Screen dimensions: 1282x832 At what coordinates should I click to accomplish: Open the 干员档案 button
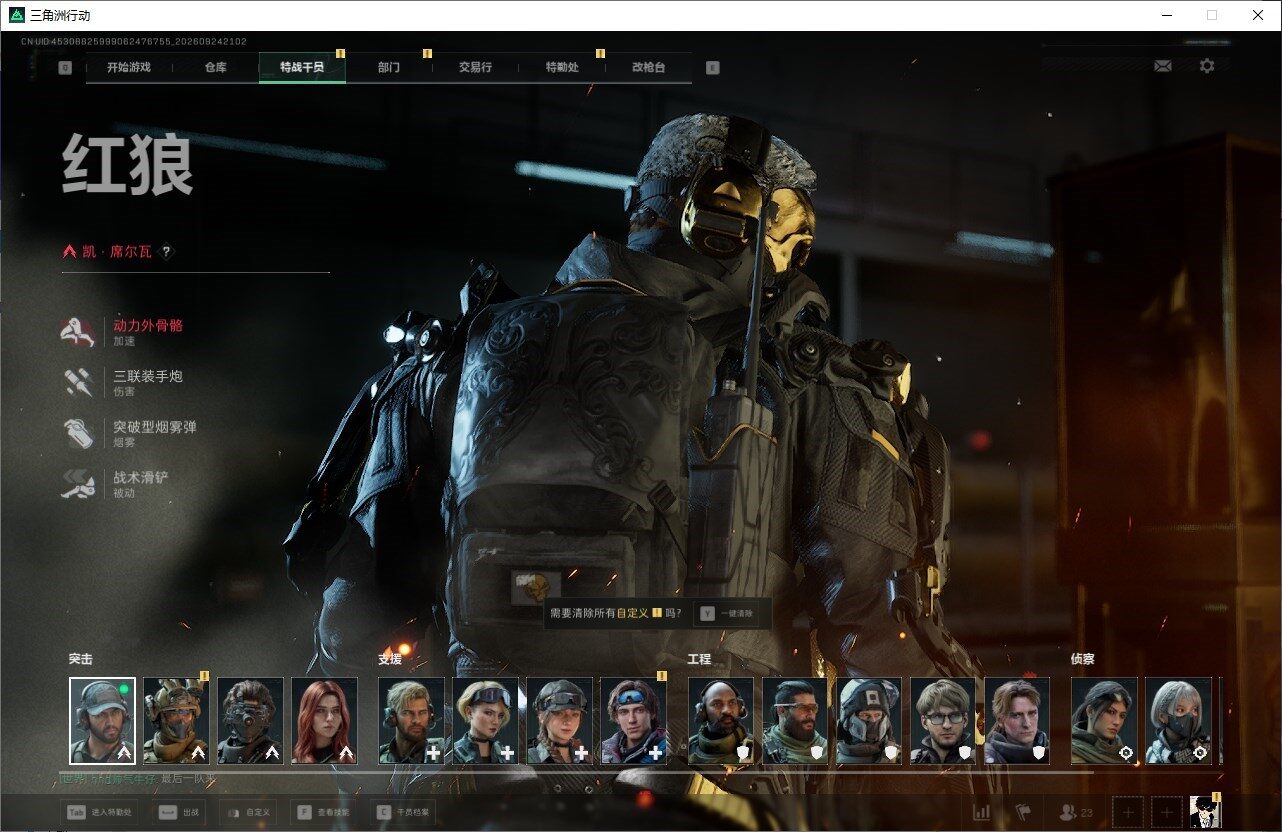(403, 812)
